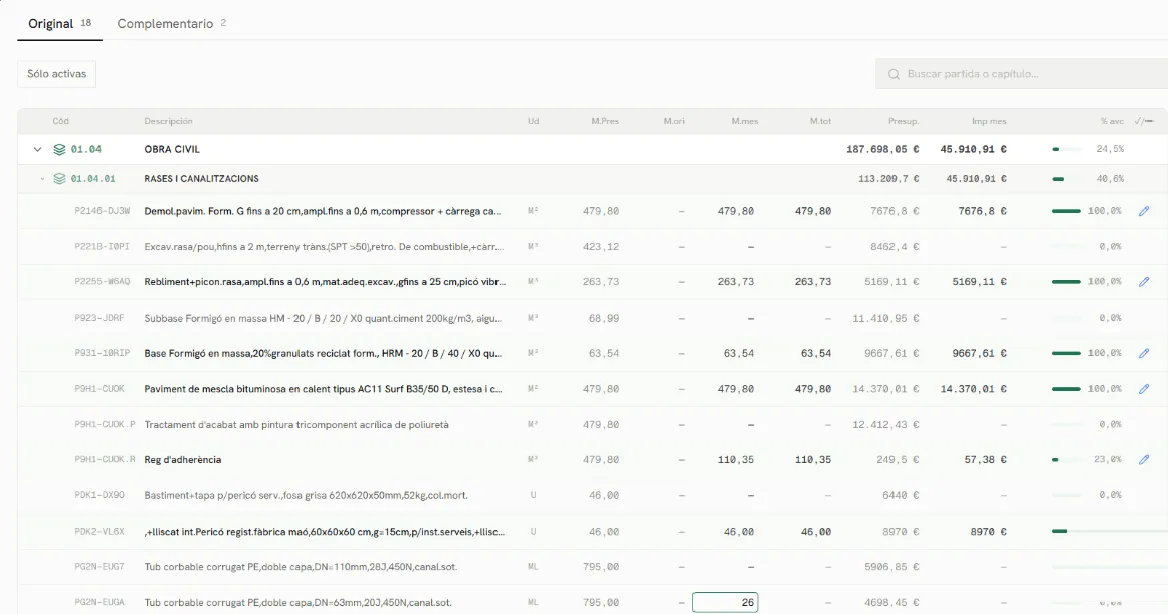The image size is (1168, 614).
Task: Click the 187.698,05 € budget total
Action: [x=883, y=149]
